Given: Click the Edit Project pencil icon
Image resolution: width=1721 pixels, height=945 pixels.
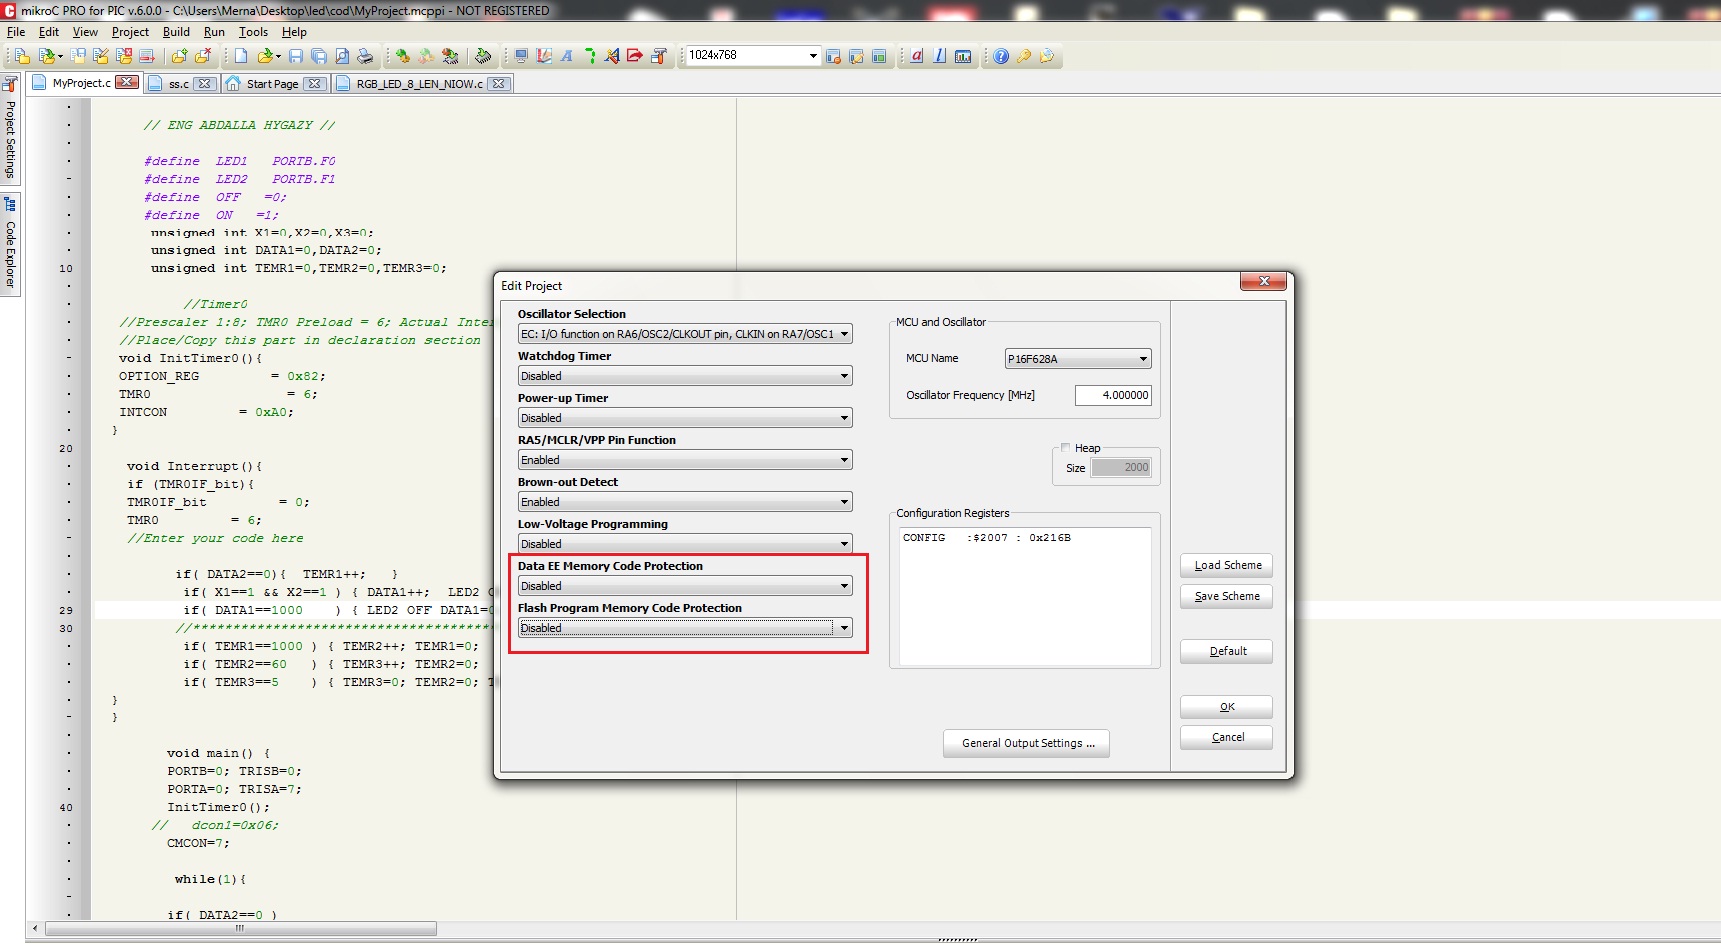Looking at the screenshot, I should 100,56.
